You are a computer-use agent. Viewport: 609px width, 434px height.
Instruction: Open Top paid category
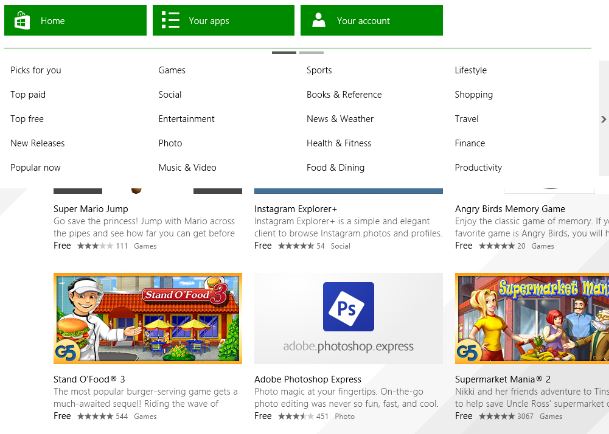(x=28, y=95)
